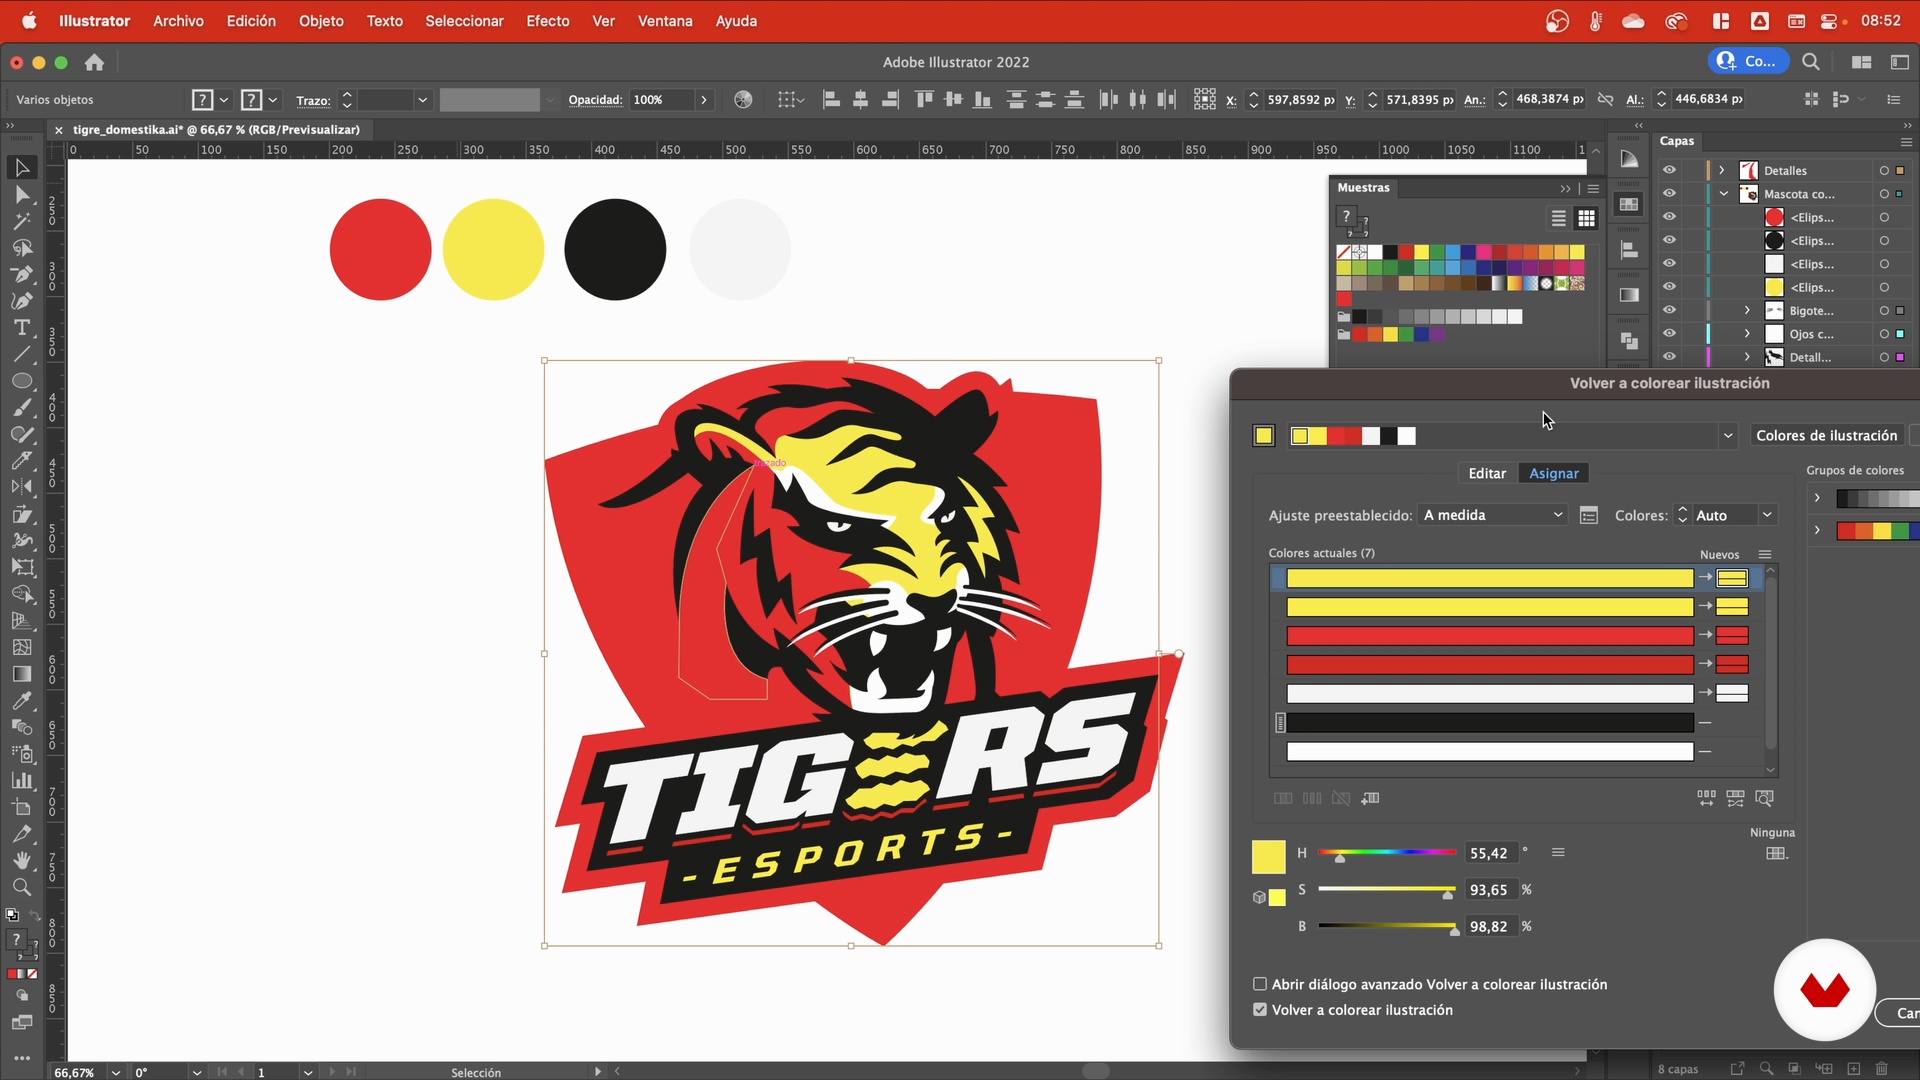1920x1080 pixels.
Task: Select the Selection arrow tool
Action: pos(22,168)
